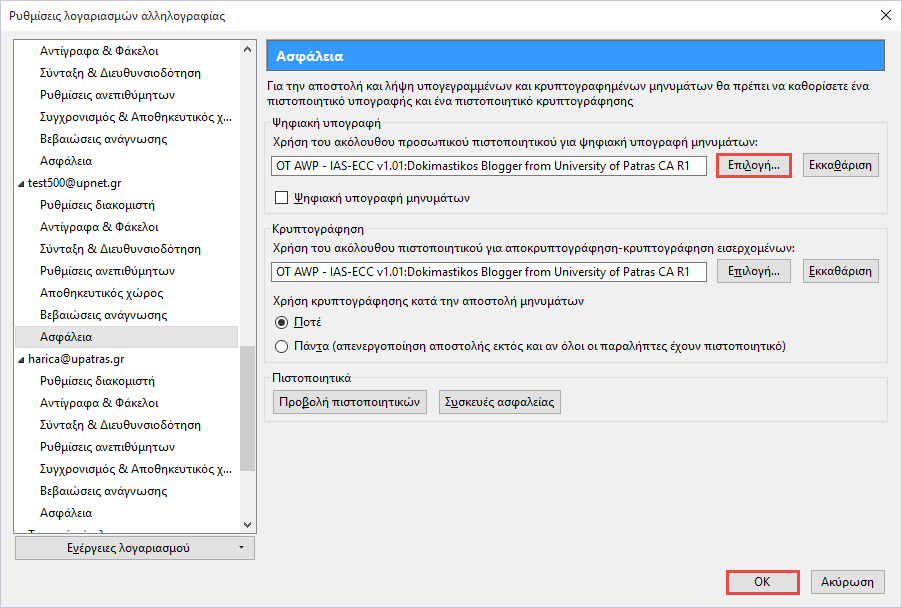
Task: Click Εκκαθάριση for encryption certificate
Action: click(840, 271)
